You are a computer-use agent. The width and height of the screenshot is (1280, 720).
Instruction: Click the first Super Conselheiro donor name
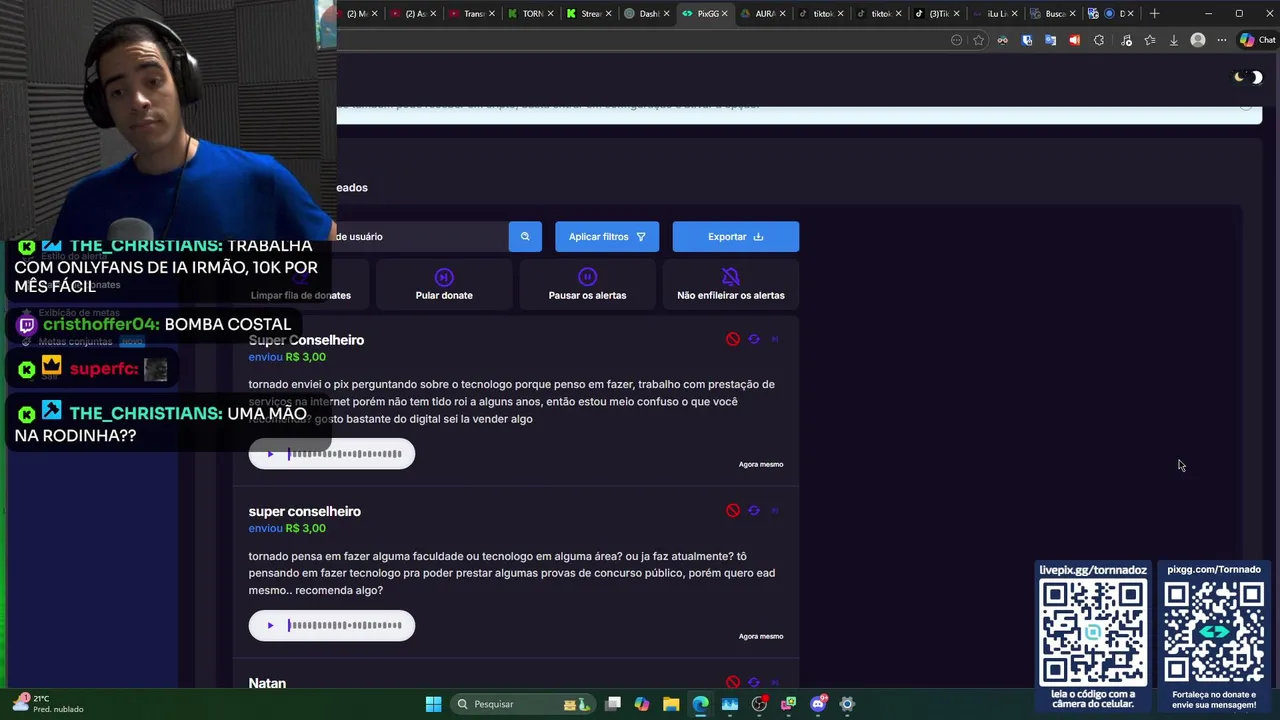point(306,340)
